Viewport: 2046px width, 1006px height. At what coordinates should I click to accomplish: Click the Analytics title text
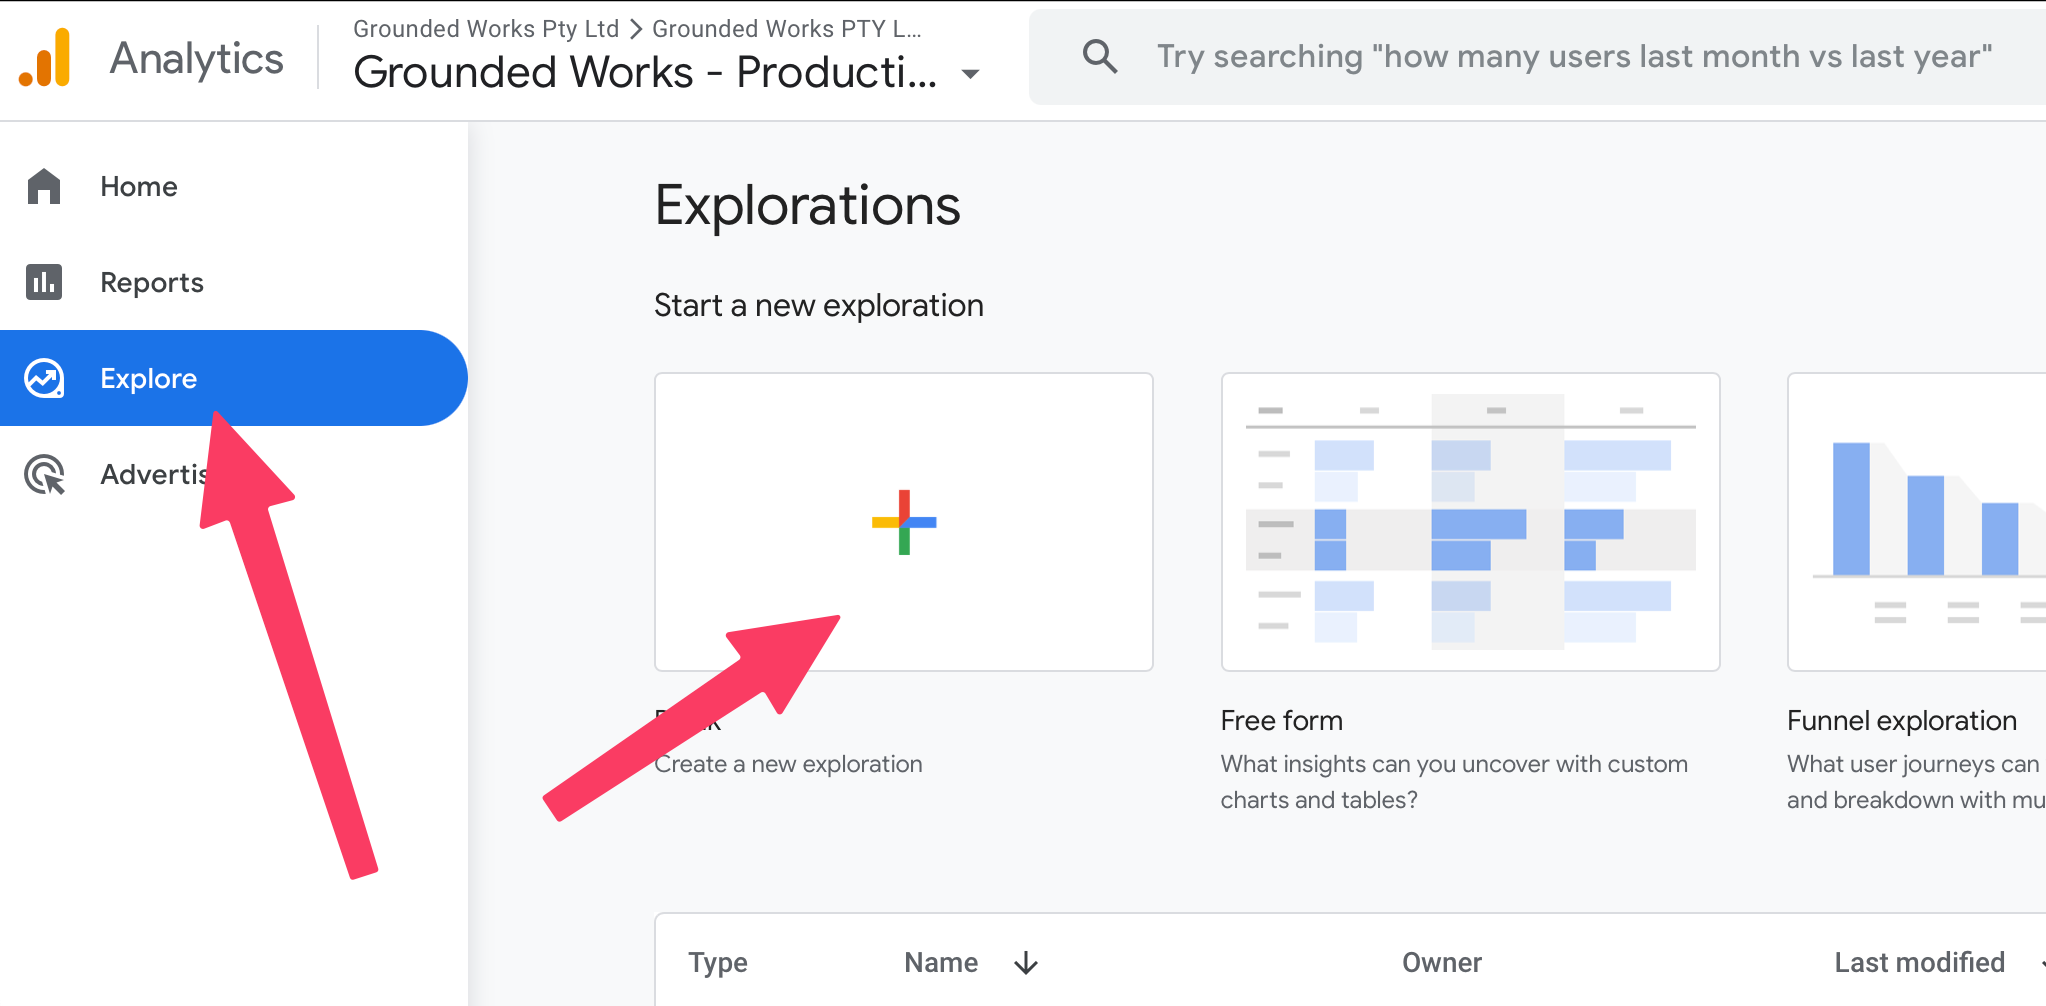(197, 58)
